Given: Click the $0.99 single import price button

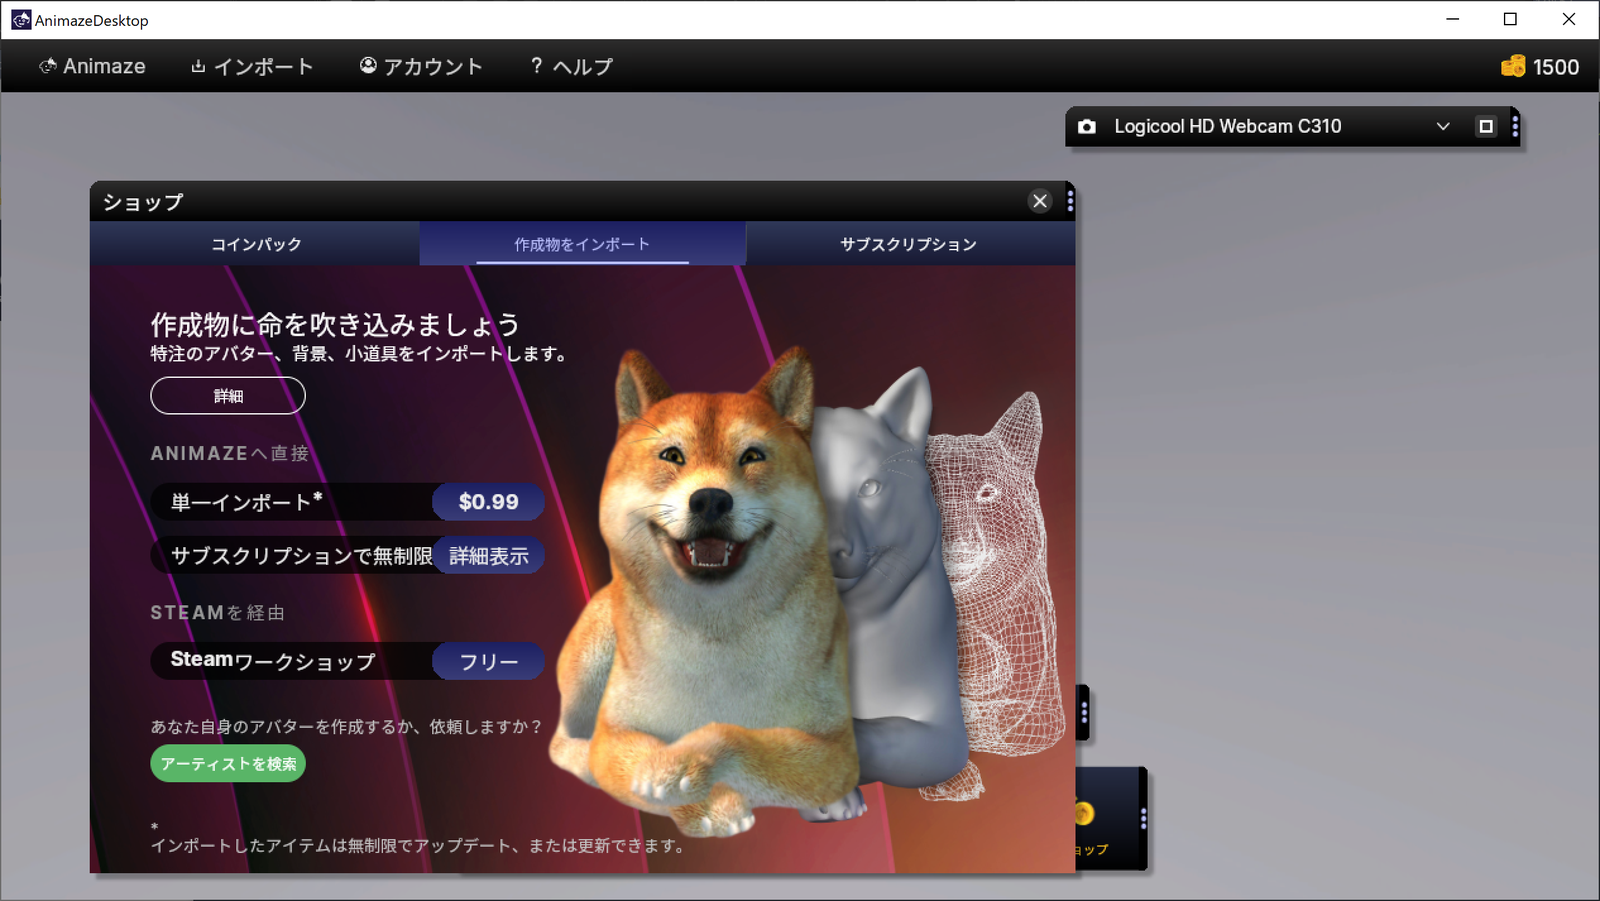Looking at the screenshot, I should click(488, 502).
